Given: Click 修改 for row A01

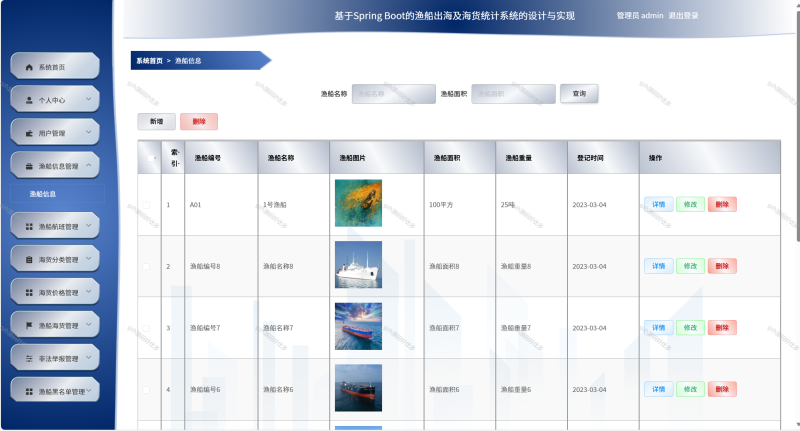Looking at the screenshot, I should pos(690,205).
